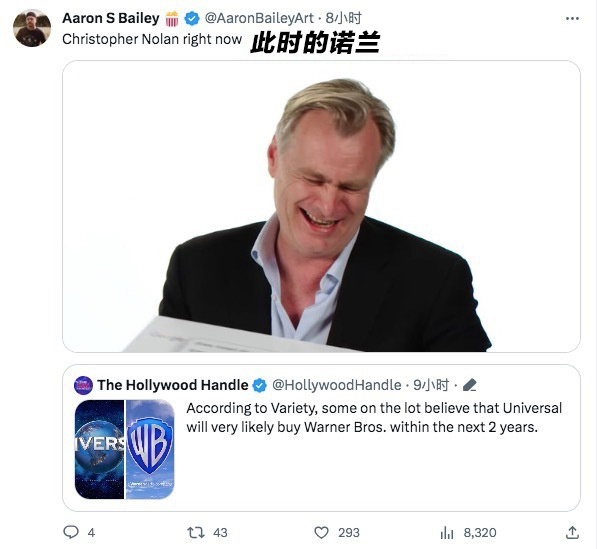The height and width of the screenshot is (549, 597).
Task: Open Aaron S Bailey's profile avatar
Action: tap(32, 28)
